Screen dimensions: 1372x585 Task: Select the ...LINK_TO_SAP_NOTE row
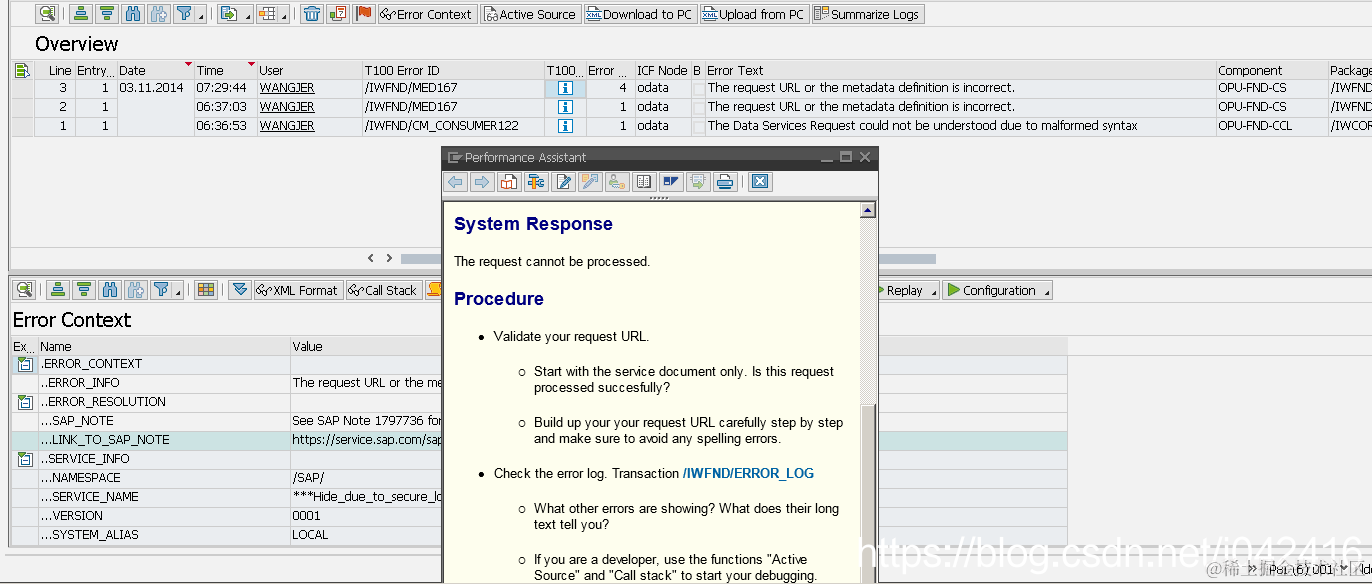click(x=539, y=440)
